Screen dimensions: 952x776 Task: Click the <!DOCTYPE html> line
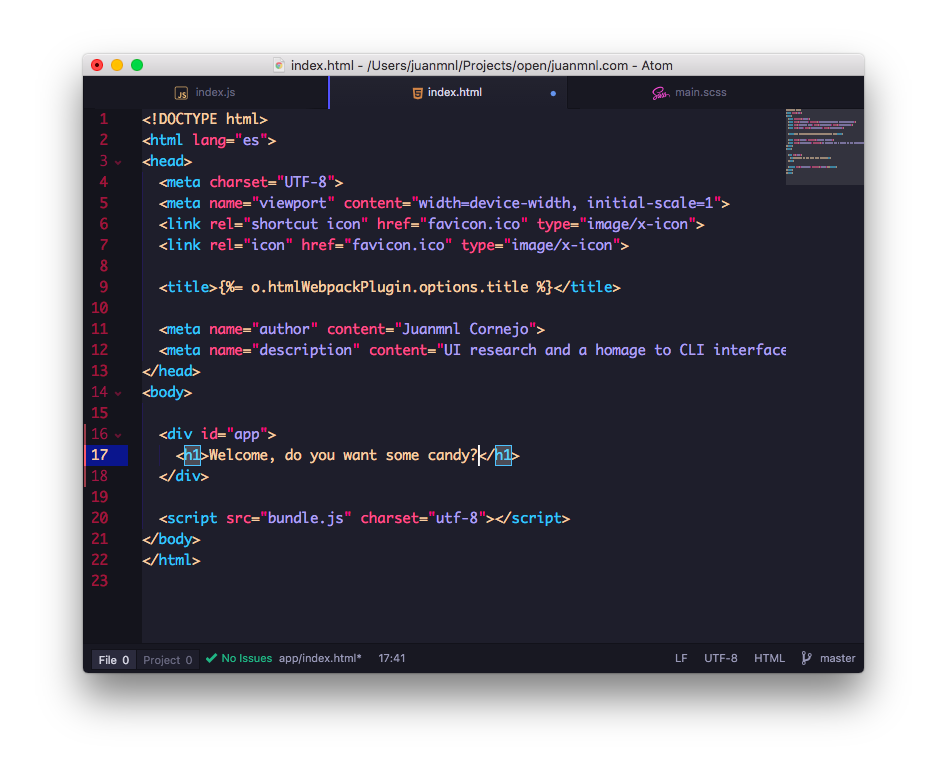pos(205,119)
